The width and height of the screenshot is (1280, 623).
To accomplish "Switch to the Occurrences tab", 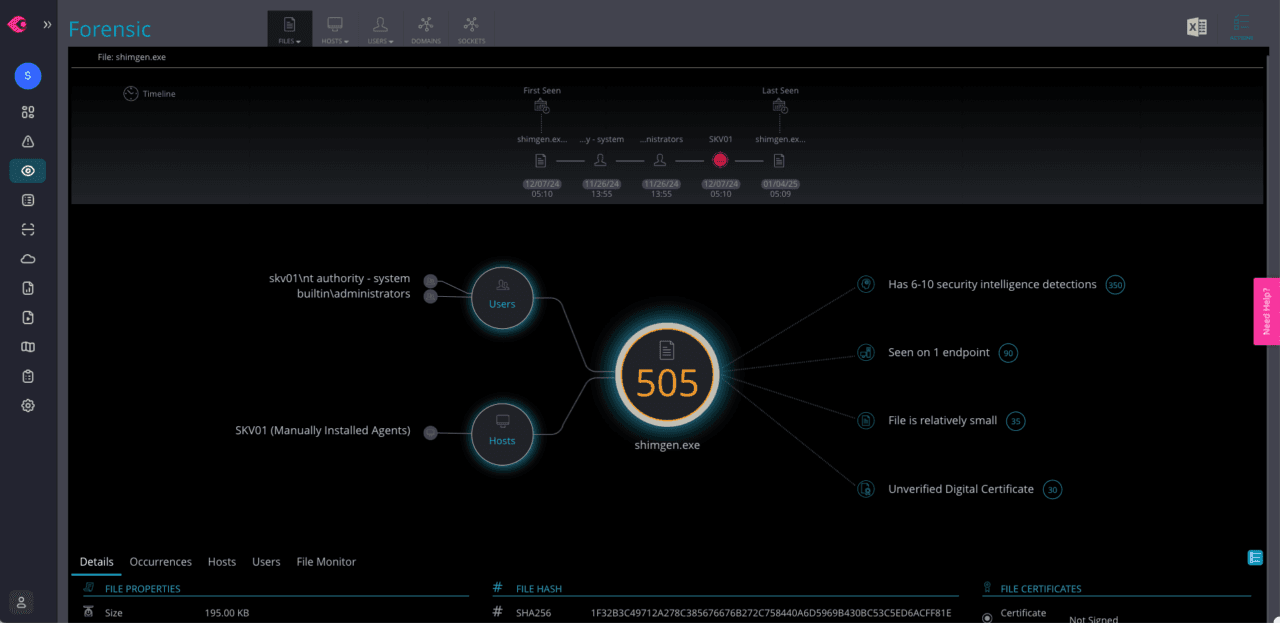I will tap(160, 562).
